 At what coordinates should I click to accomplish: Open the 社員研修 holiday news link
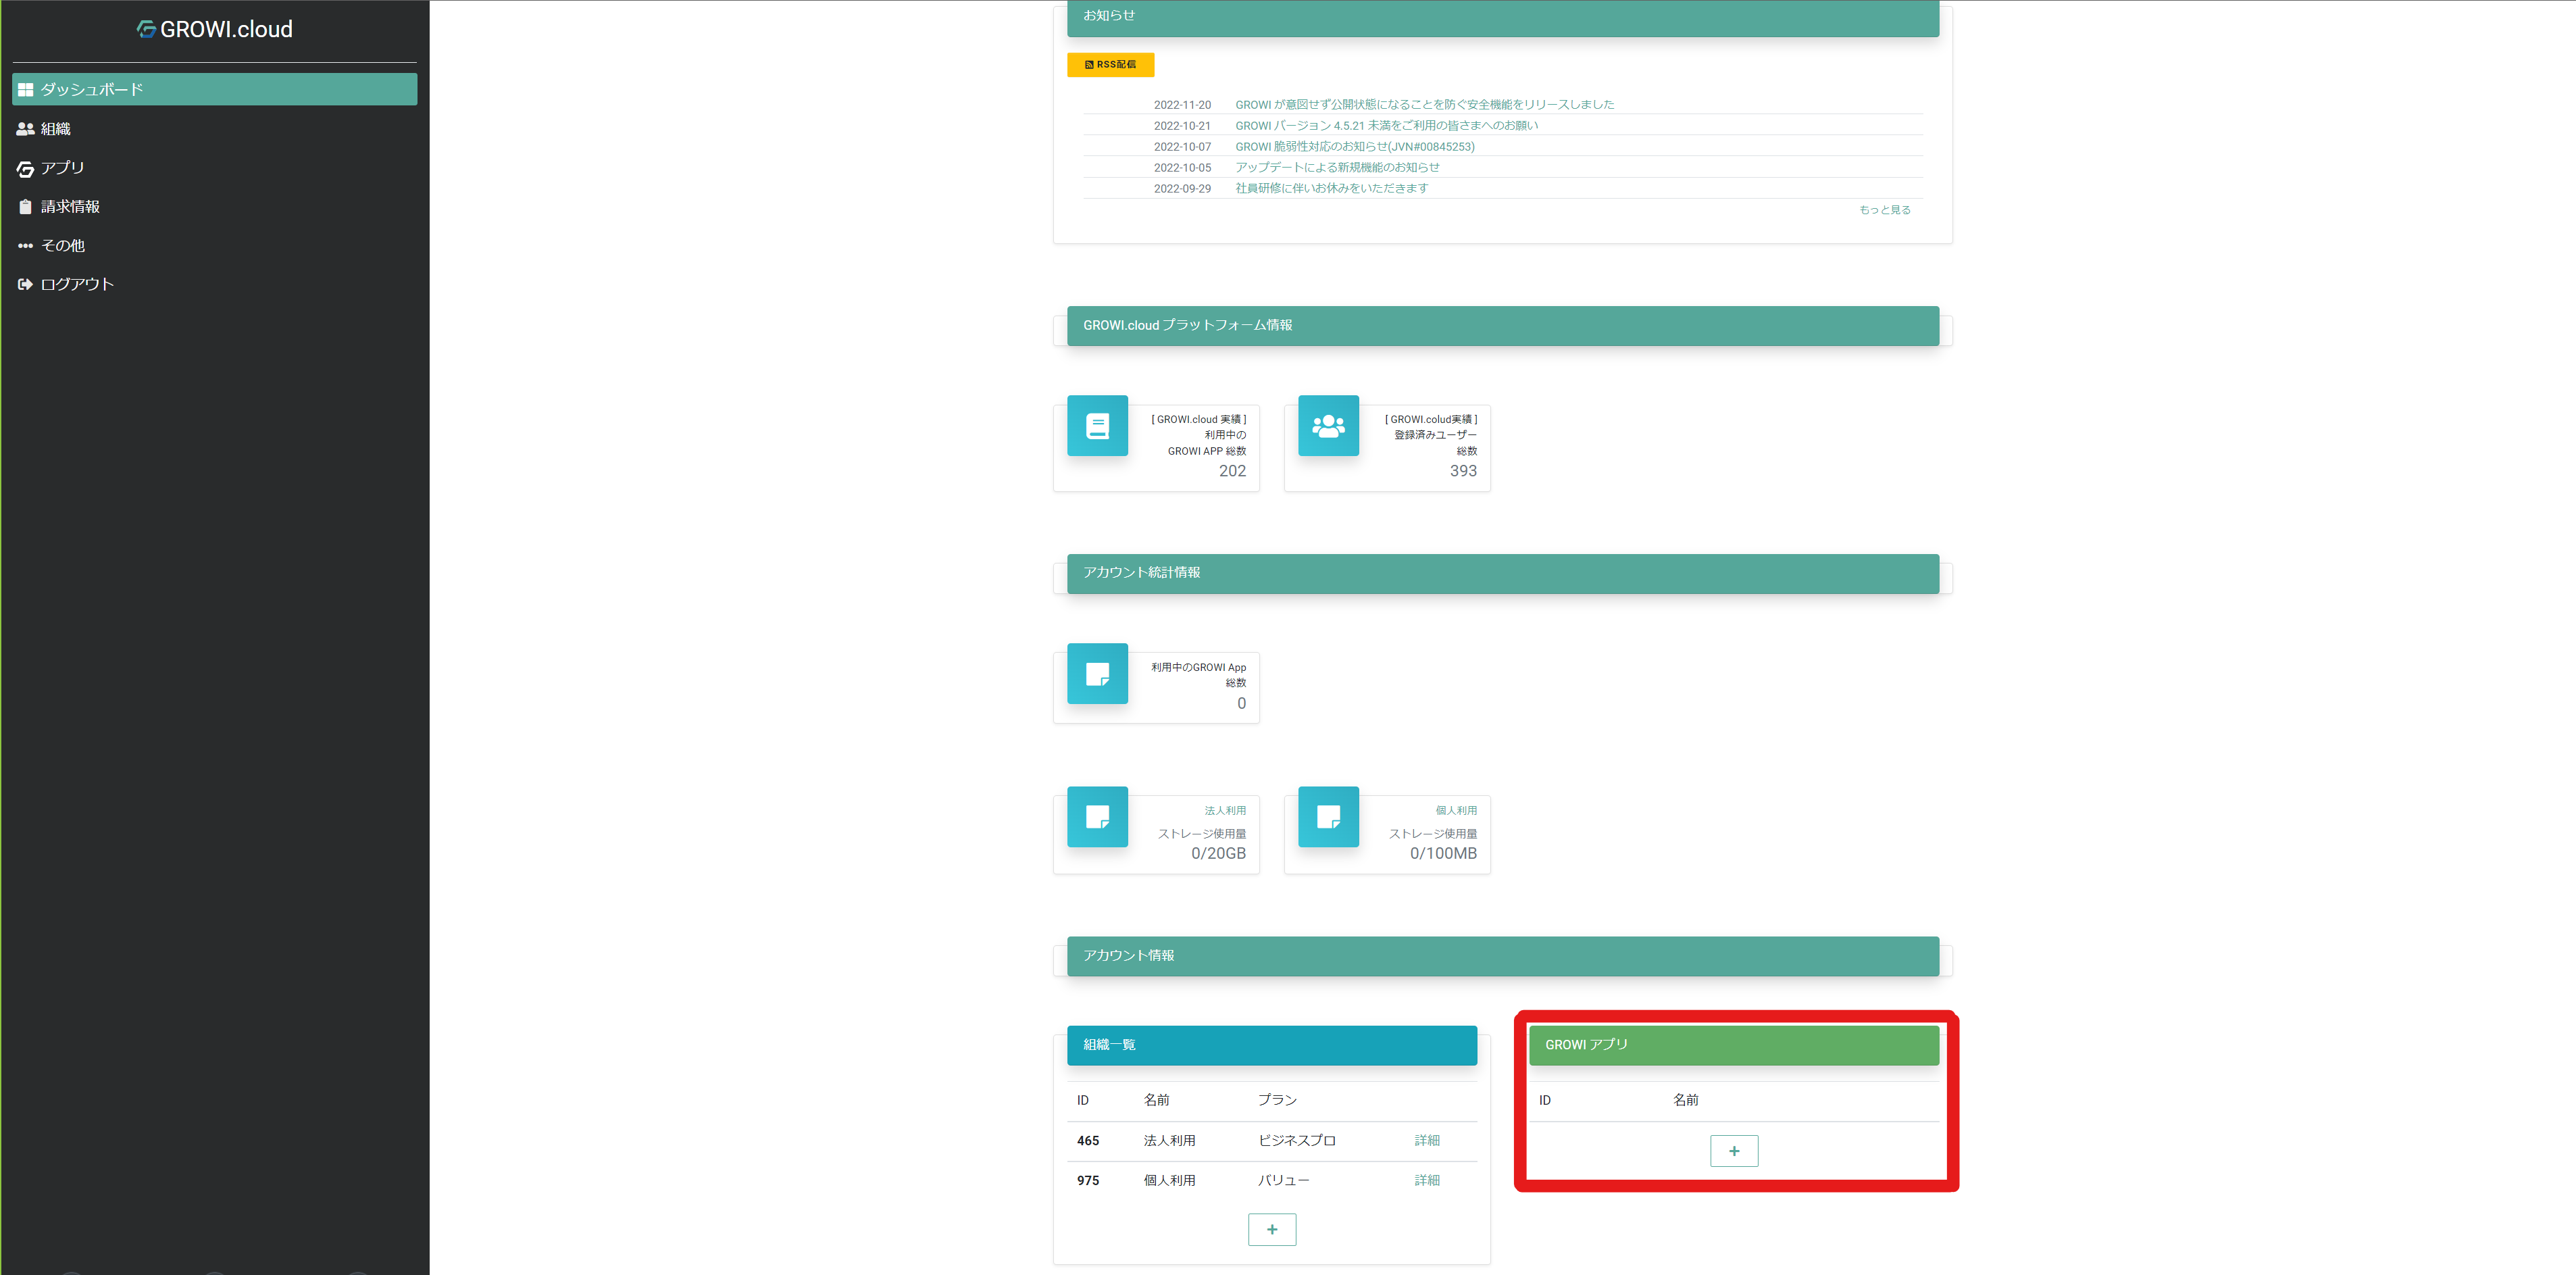(1331, 189)
